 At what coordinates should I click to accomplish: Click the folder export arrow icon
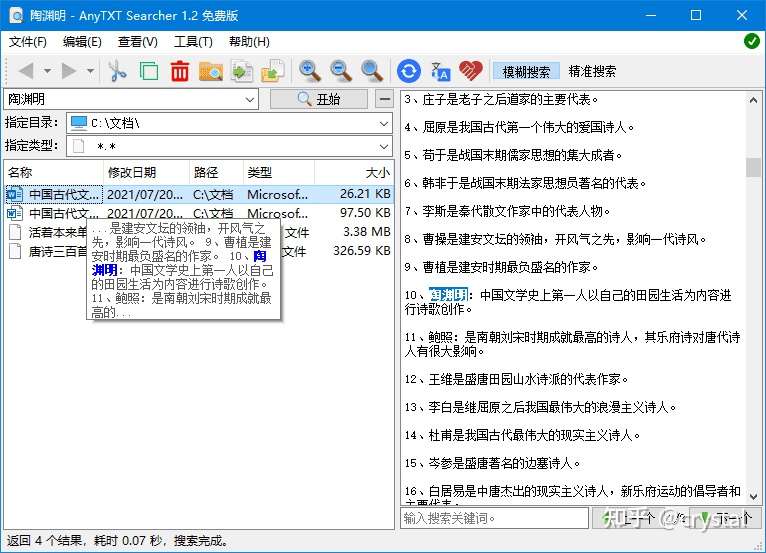[273, 71]
